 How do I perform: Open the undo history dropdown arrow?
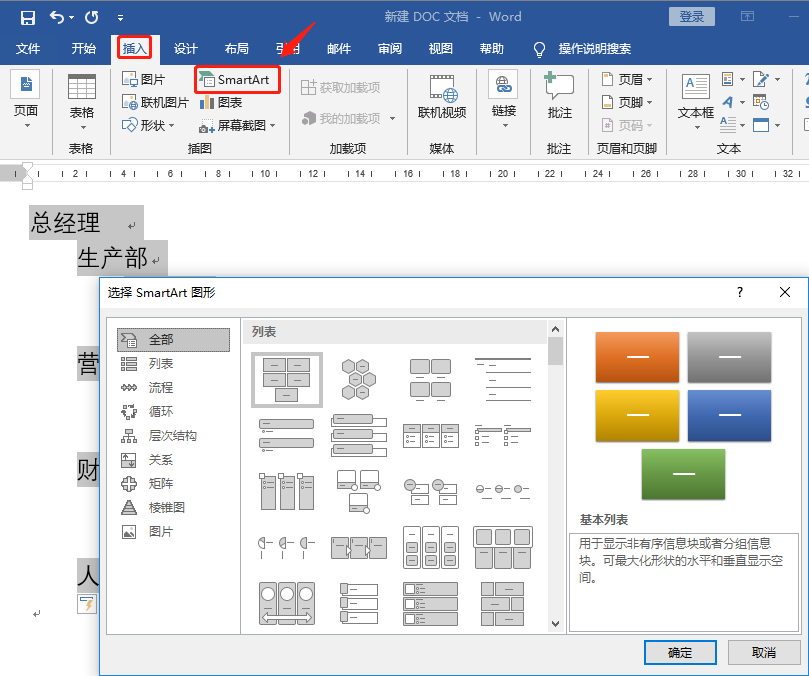pos(72,18)
